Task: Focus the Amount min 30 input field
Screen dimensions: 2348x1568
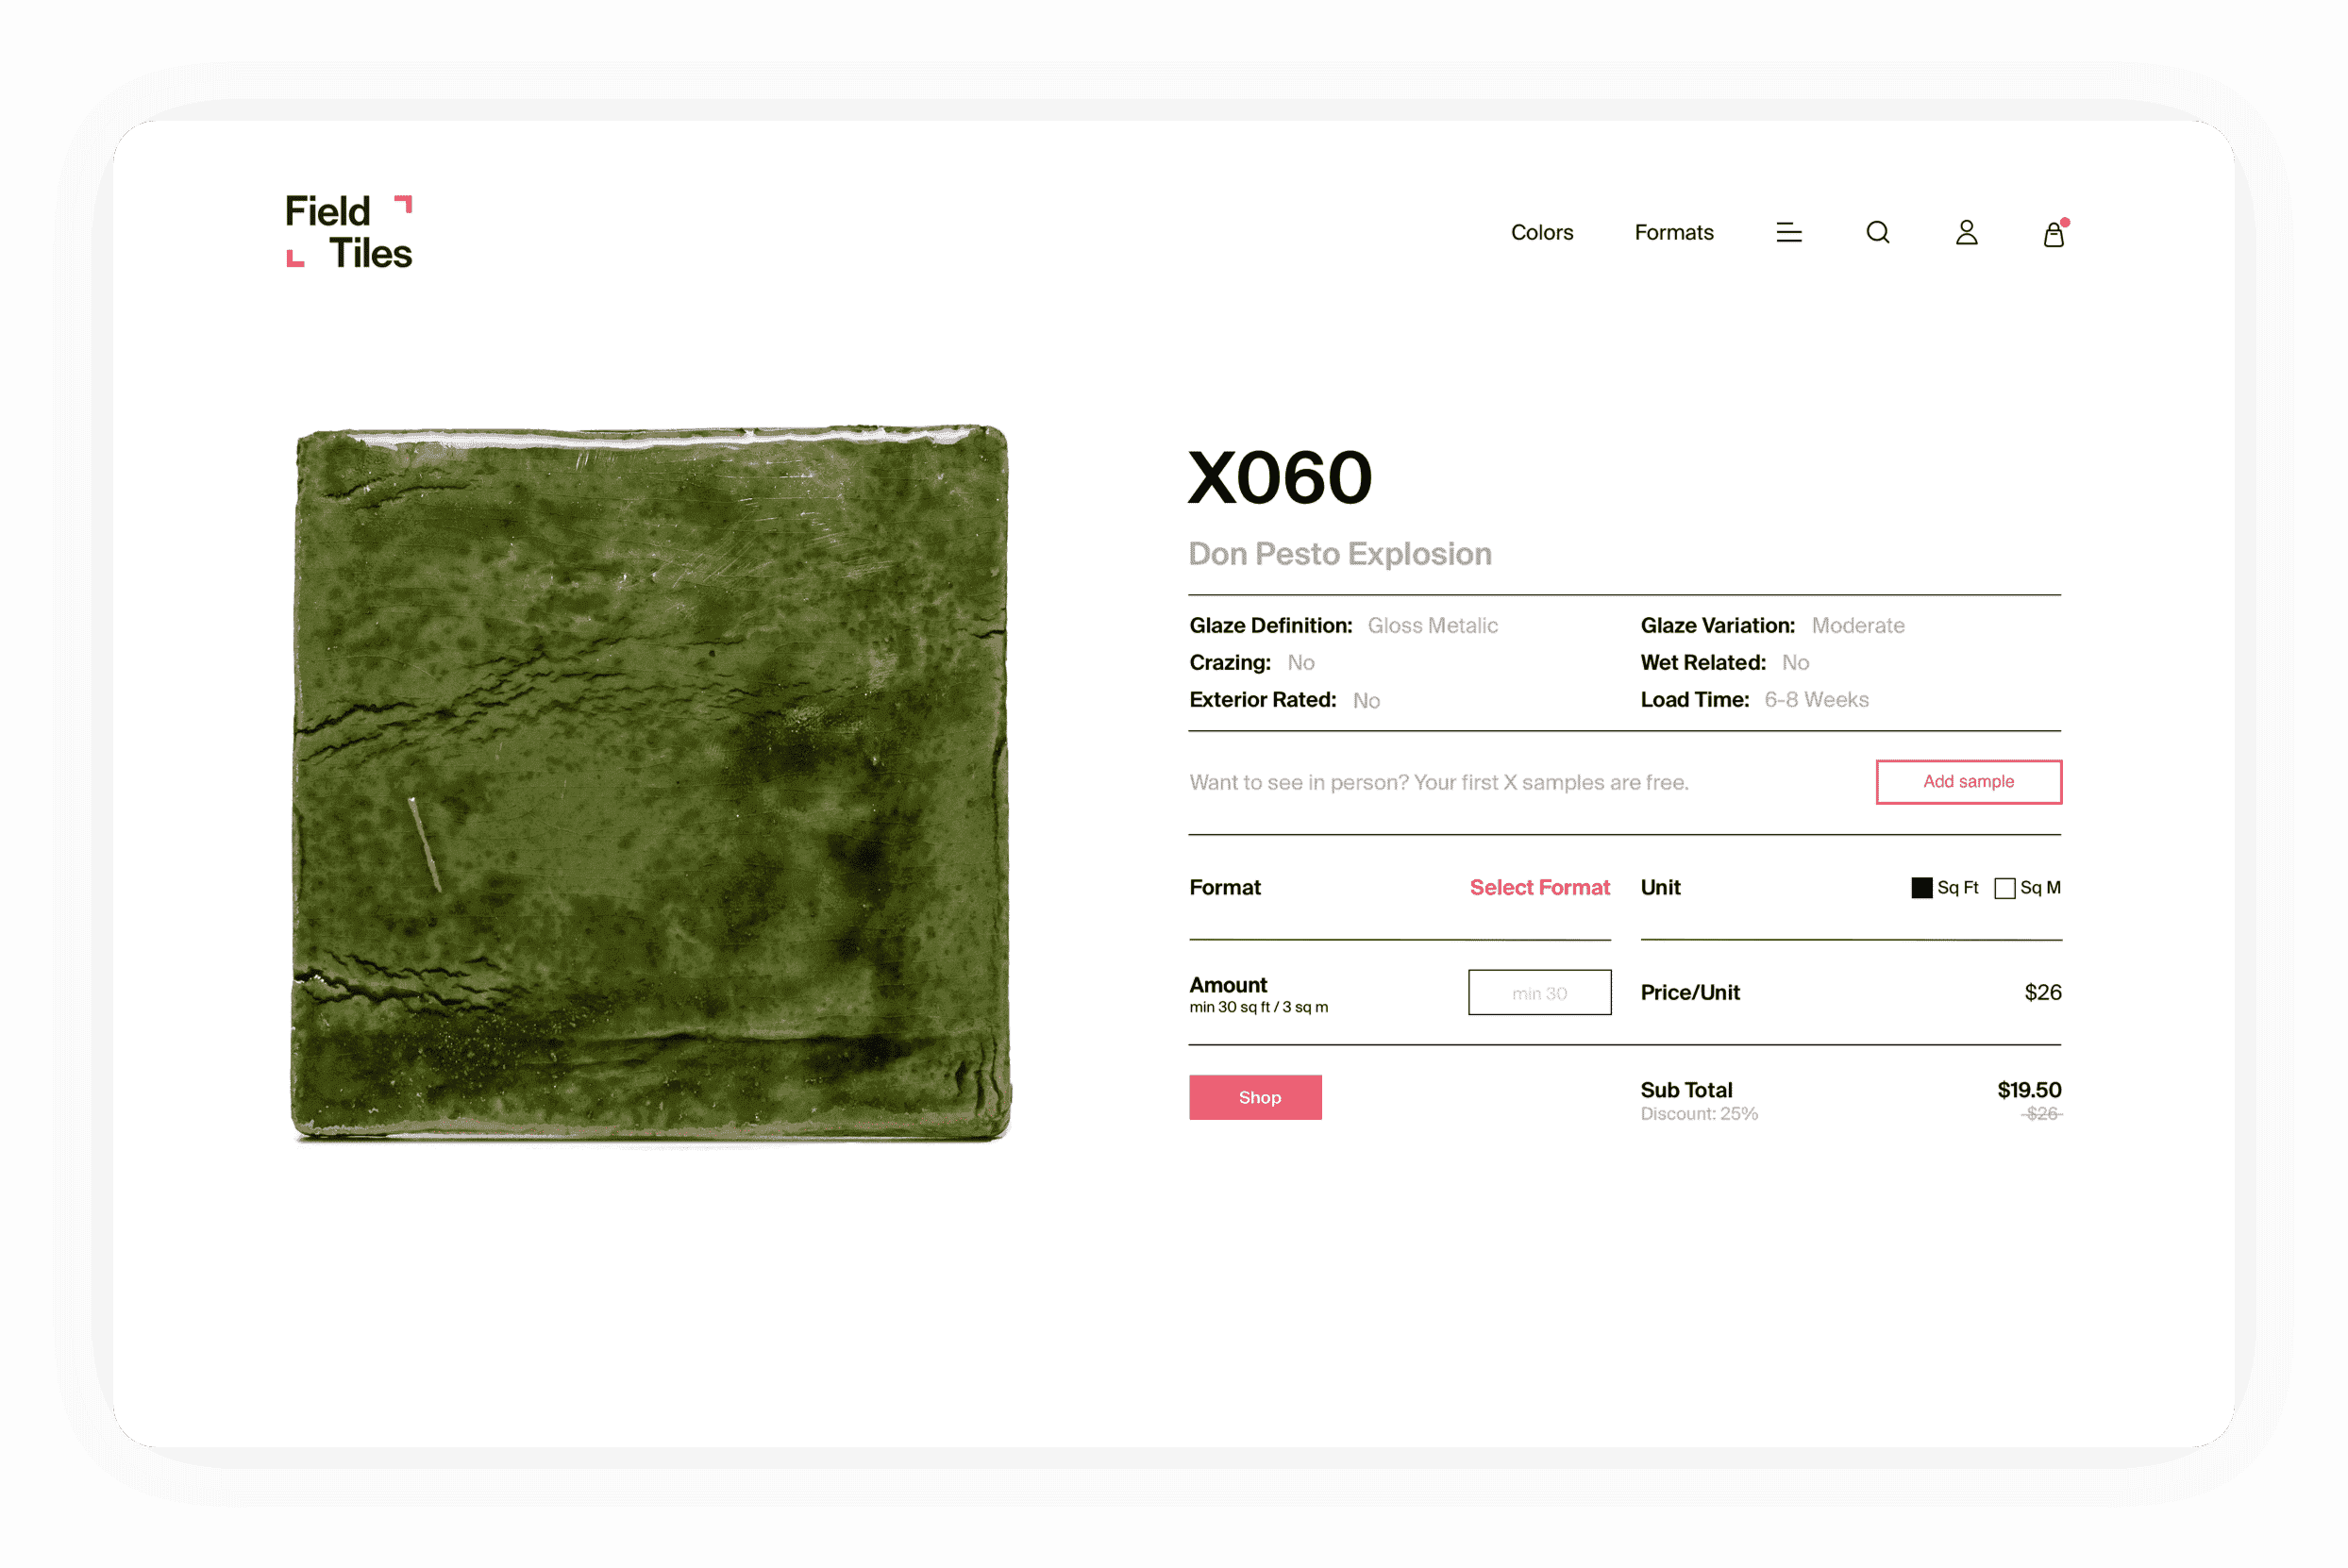Action: coord(1538,991)
